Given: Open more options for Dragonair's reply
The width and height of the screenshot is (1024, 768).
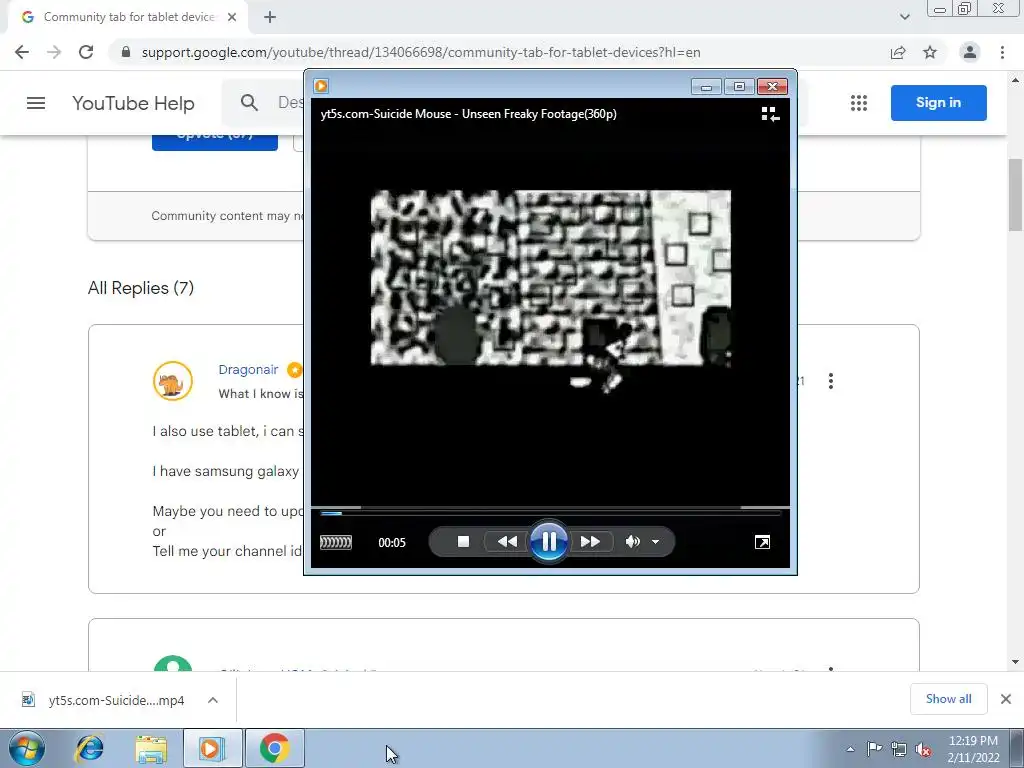Looking at the screenshot, I should point(831,381).
